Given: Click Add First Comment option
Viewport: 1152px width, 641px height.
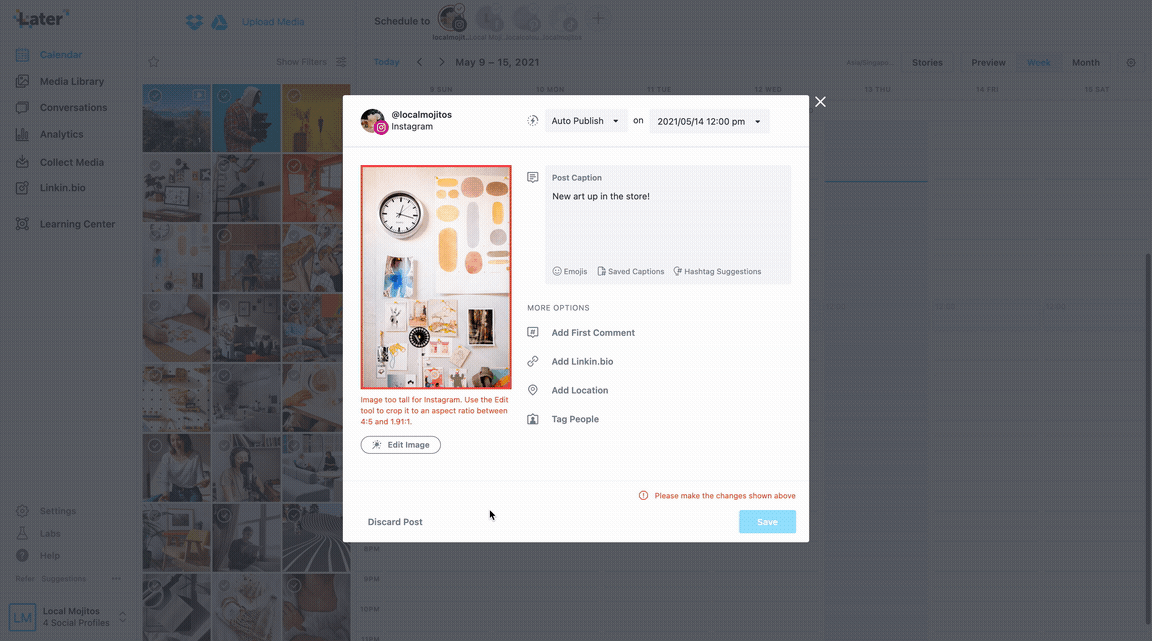Looking at the screenshot, I should click(593, 333).
